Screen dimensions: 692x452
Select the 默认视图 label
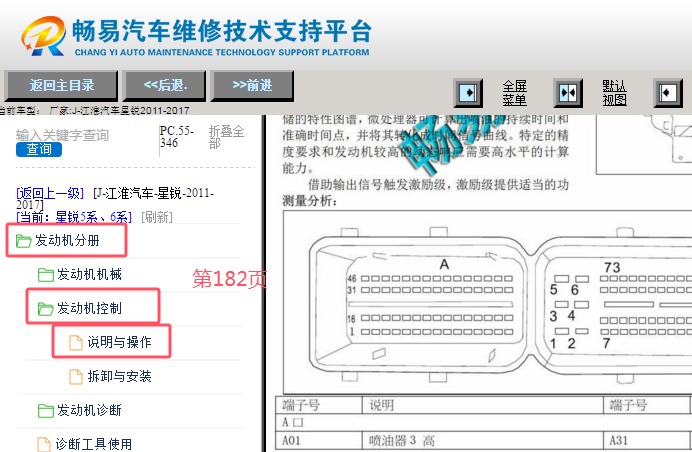(x=614, y=93)
